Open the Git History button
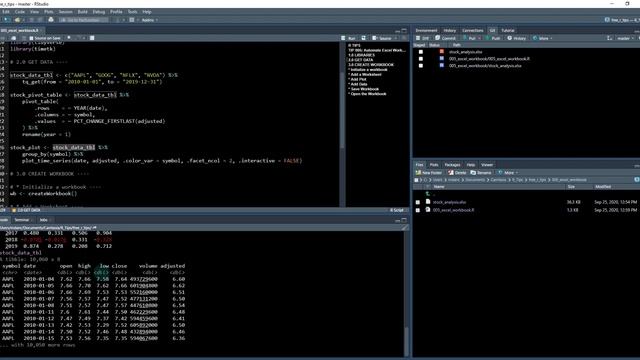 (x=517, y=38)
